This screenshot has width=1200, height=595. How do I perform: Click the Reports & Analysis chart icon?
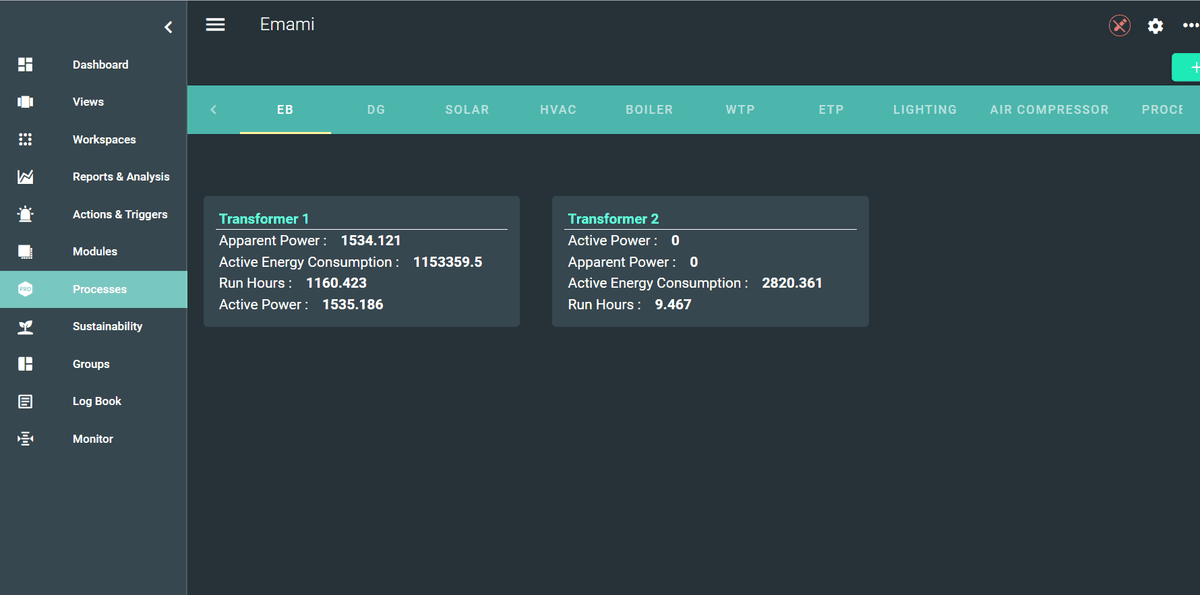[26, 177]
